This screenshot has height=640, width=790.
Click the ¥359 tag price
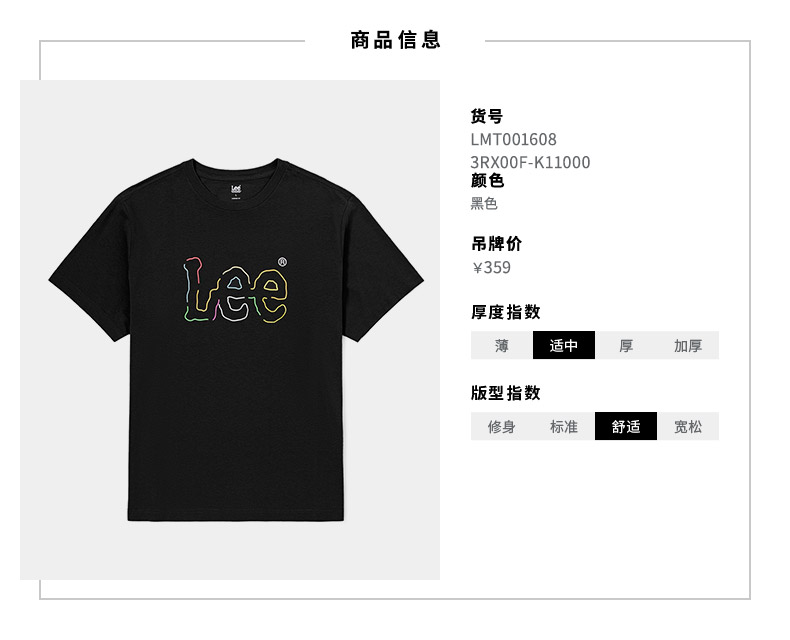tap(492, 267)
